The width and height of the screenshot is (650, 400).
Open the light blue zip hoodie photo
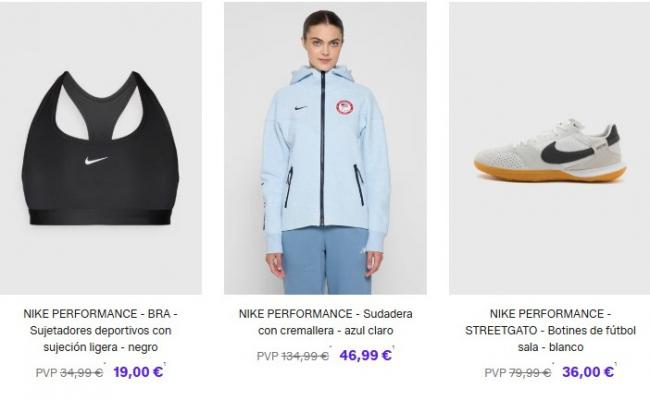pyautogui.click(x=325, y=148)
